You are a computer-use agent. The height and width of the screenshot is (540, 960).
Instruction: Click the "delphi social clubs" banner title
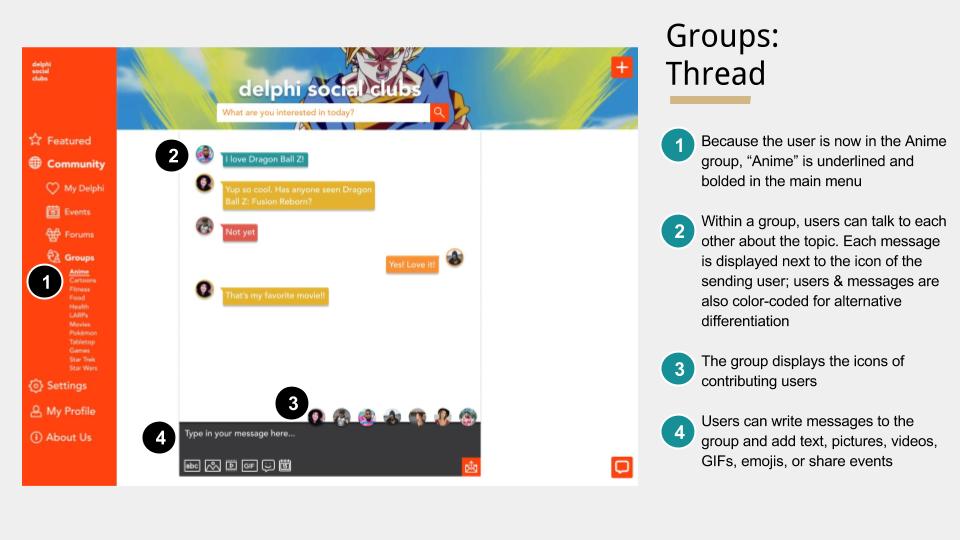(x=329, y=89)
